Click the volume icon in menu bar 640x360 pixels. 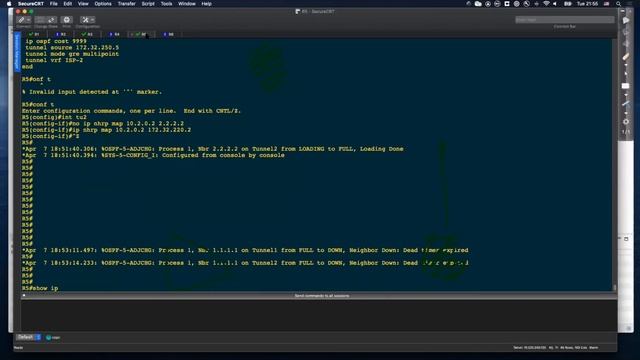(555, 4)
